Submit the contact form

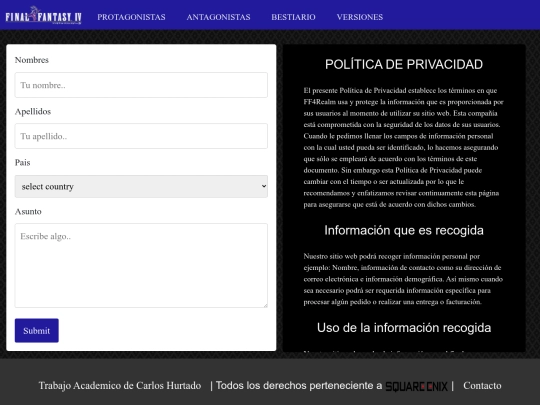37,331
